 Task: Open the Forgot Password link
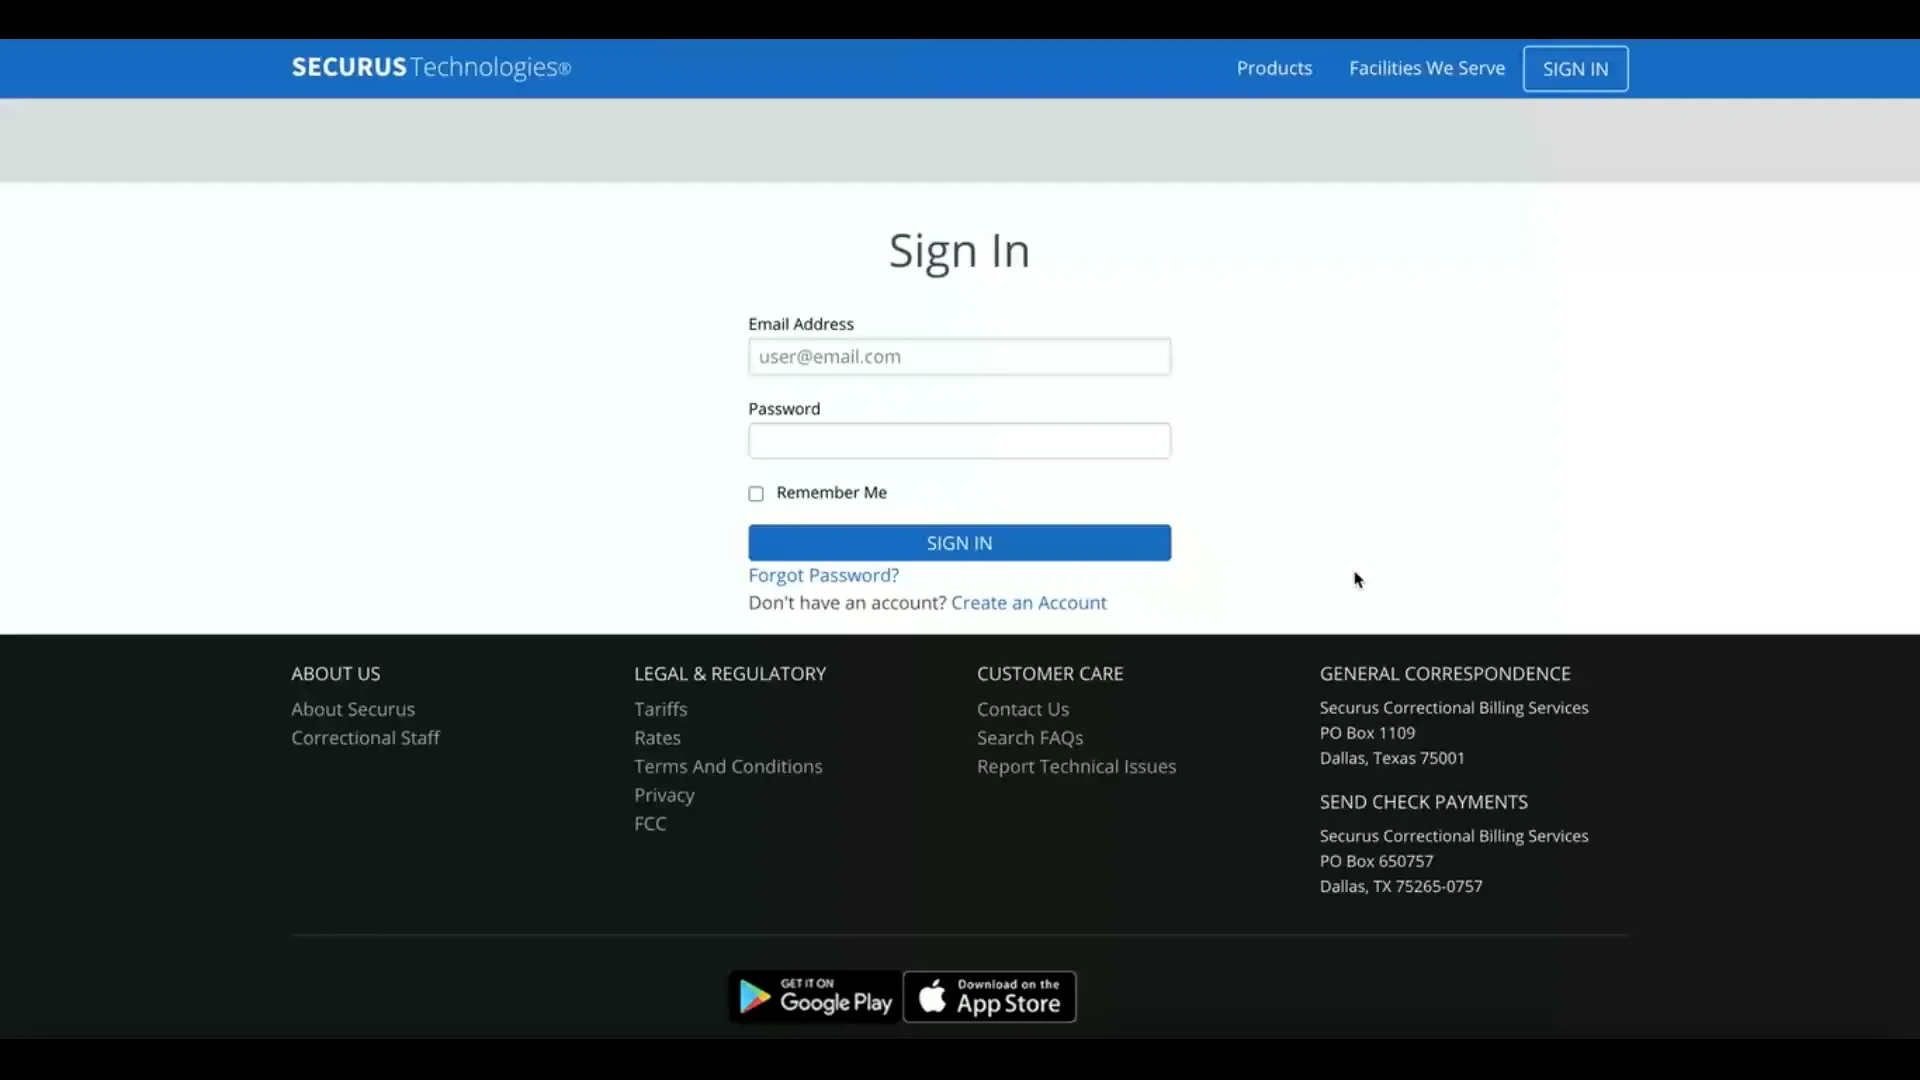pyautogui.click(x=823, y=575)
